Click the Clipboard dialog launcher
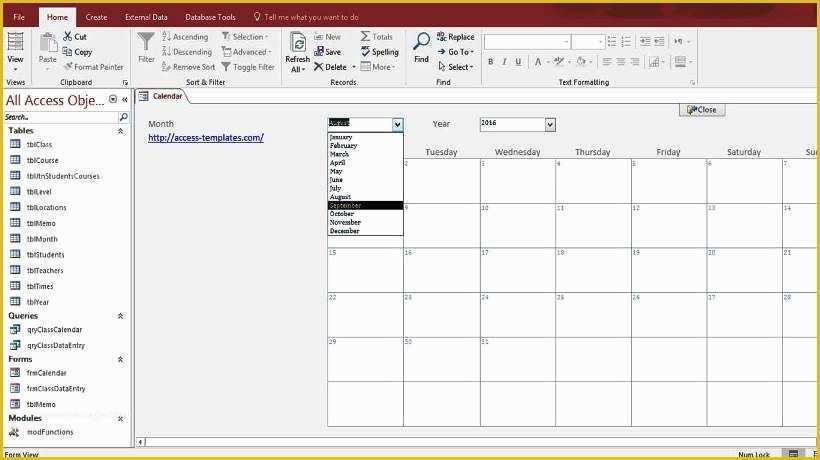The height and width of the screenshot is (460, 820). coord(125,83)
